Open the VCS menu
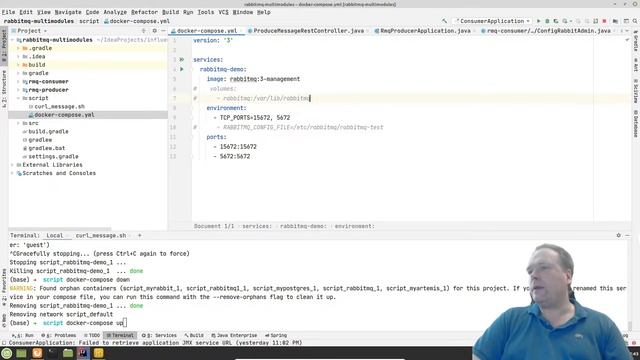This screenshot has width=640, height=360. coord(223,12)
